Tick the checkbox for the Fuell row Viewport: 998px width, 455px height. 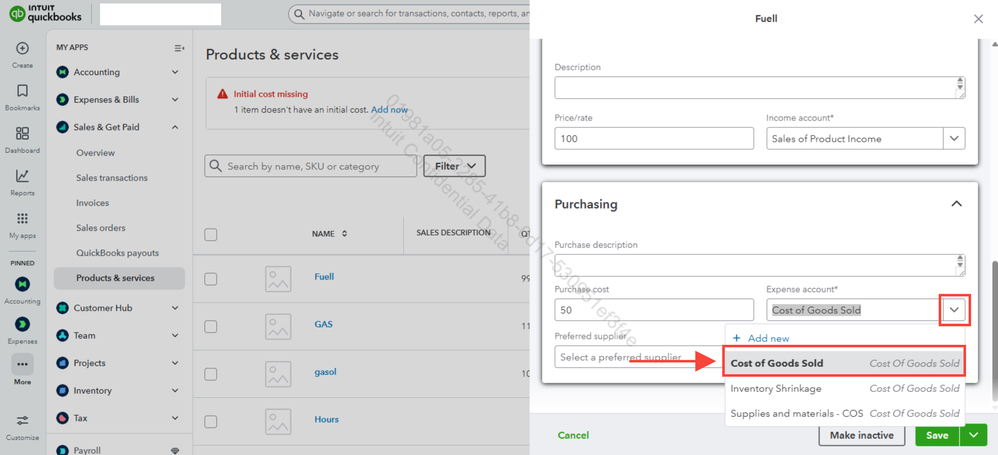[211, 279]
